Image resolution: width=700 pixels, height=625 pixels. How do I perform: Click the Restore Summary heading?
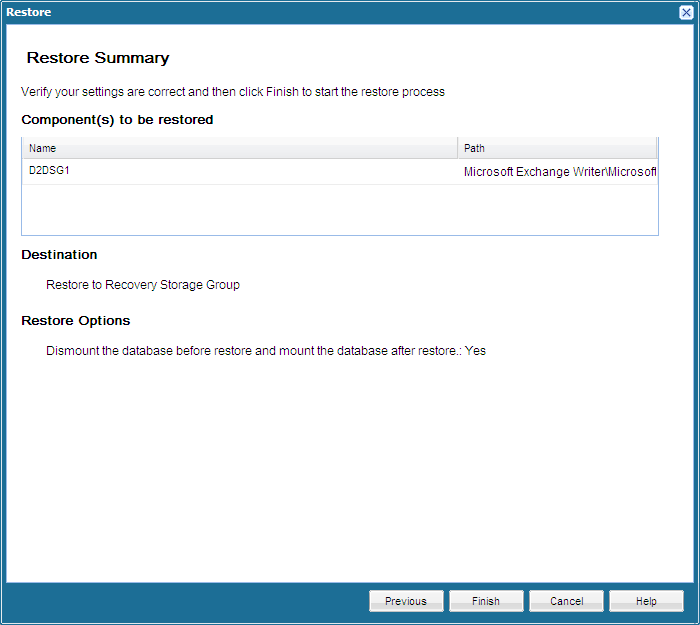pos(98,58)
